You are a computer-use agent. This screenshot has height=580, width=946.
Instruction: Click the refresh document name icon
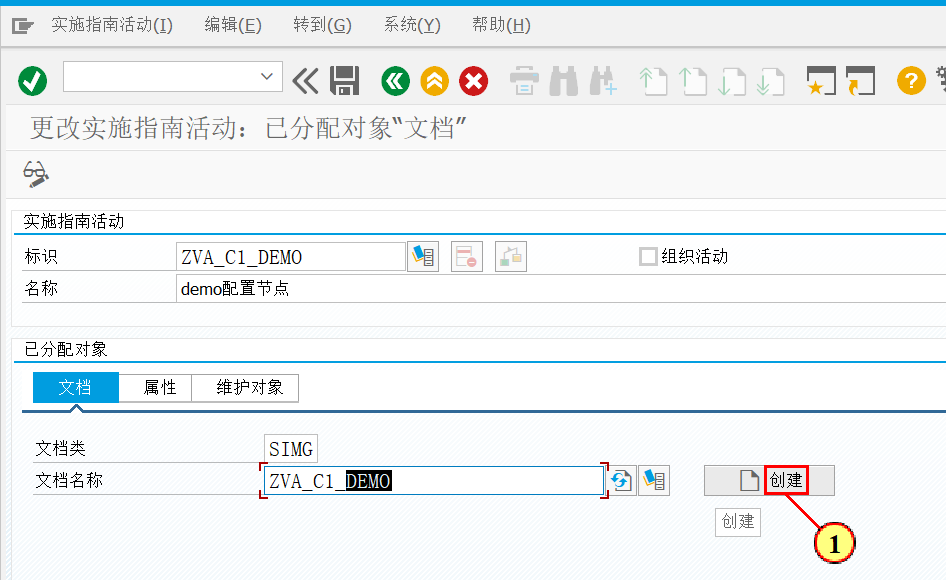[x=621, y=480]
